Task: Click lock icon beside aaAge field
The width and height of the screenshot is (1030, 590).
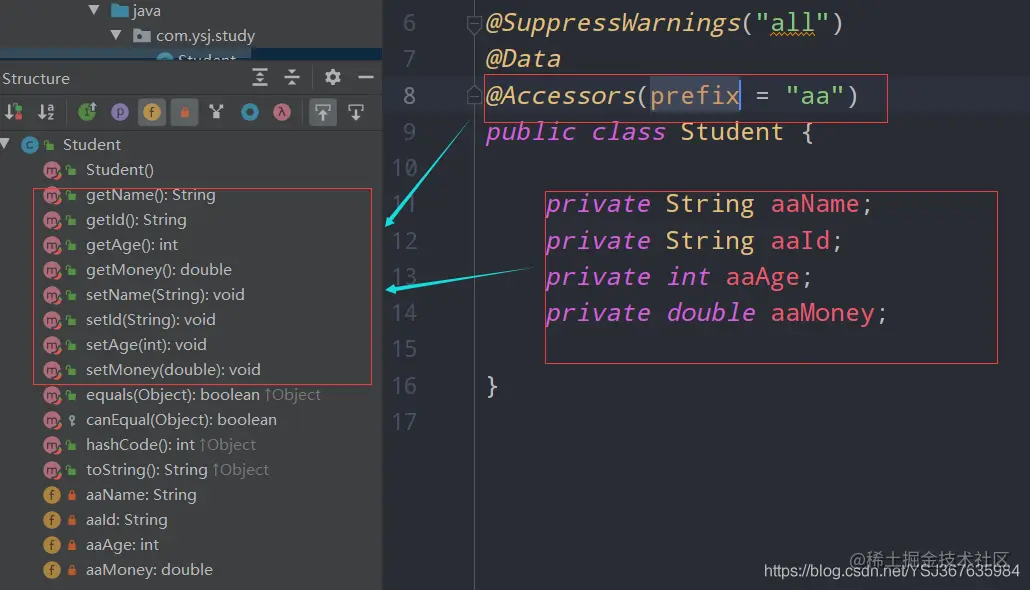Action: click(72, 545)
